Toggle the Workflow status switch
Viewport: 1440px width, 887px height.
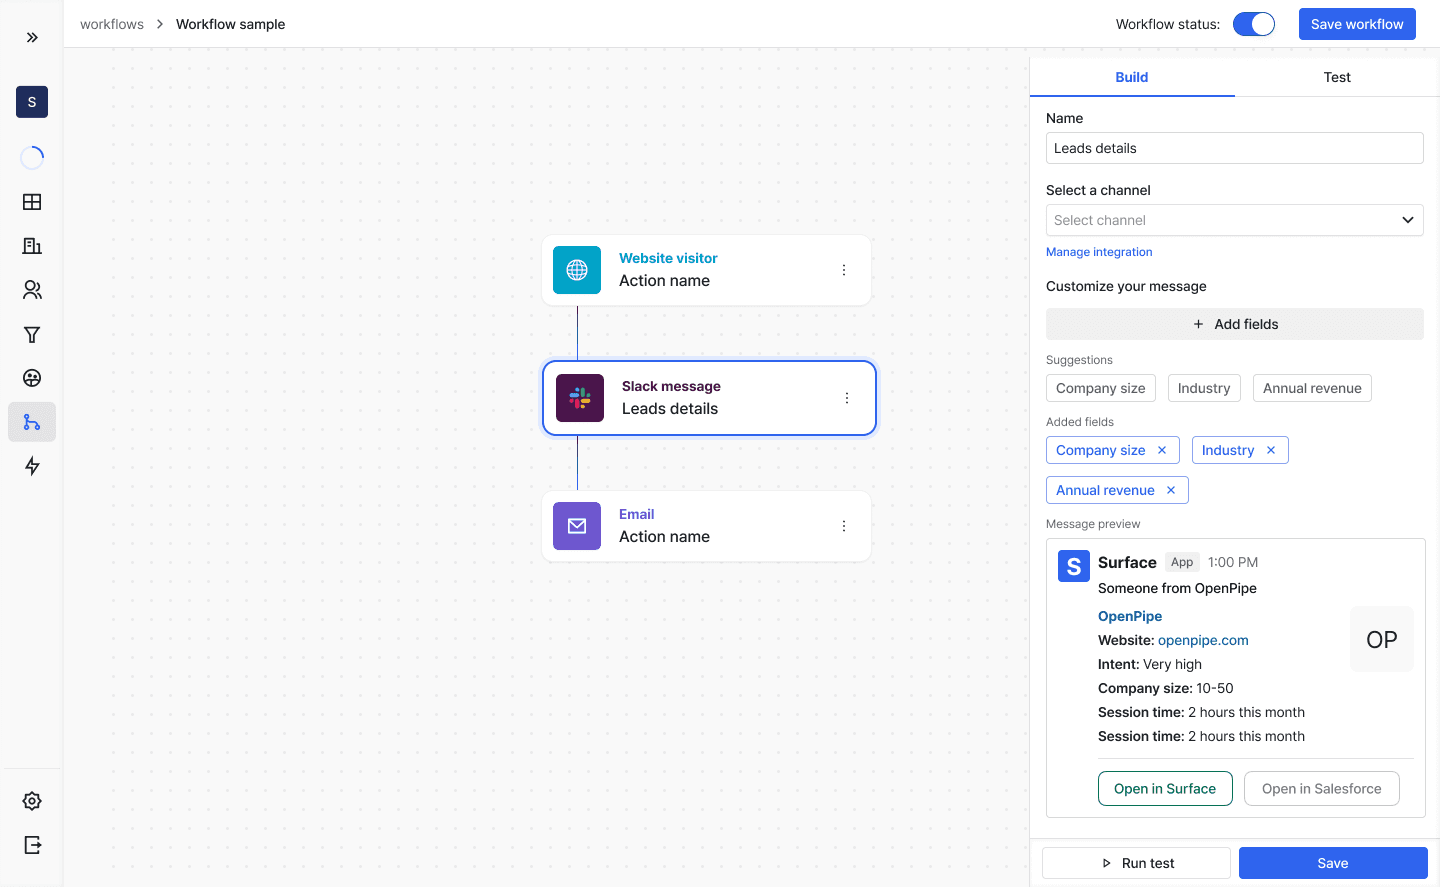point(1254,24)
